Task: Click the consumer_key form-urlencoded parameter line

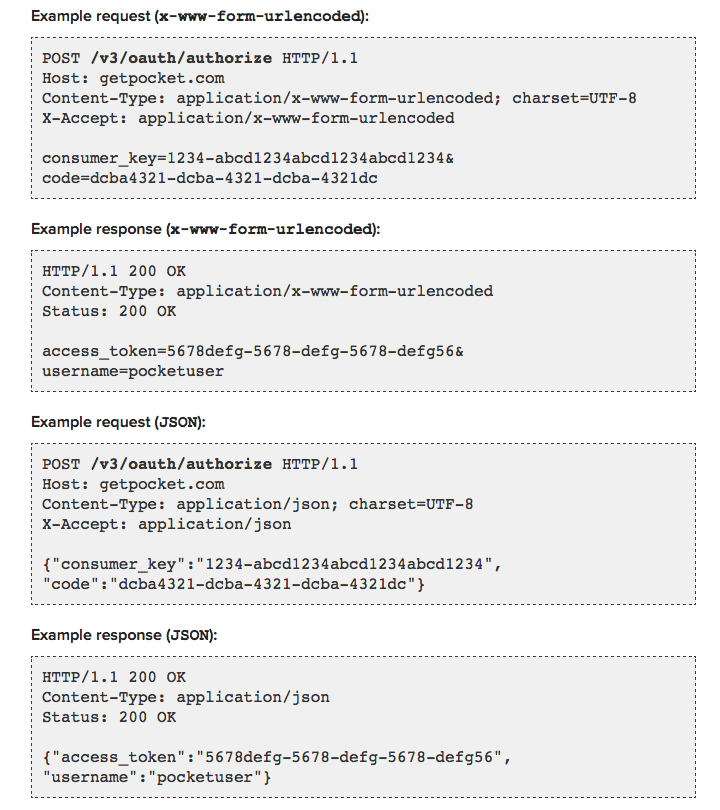Action: tap(248, 158)
